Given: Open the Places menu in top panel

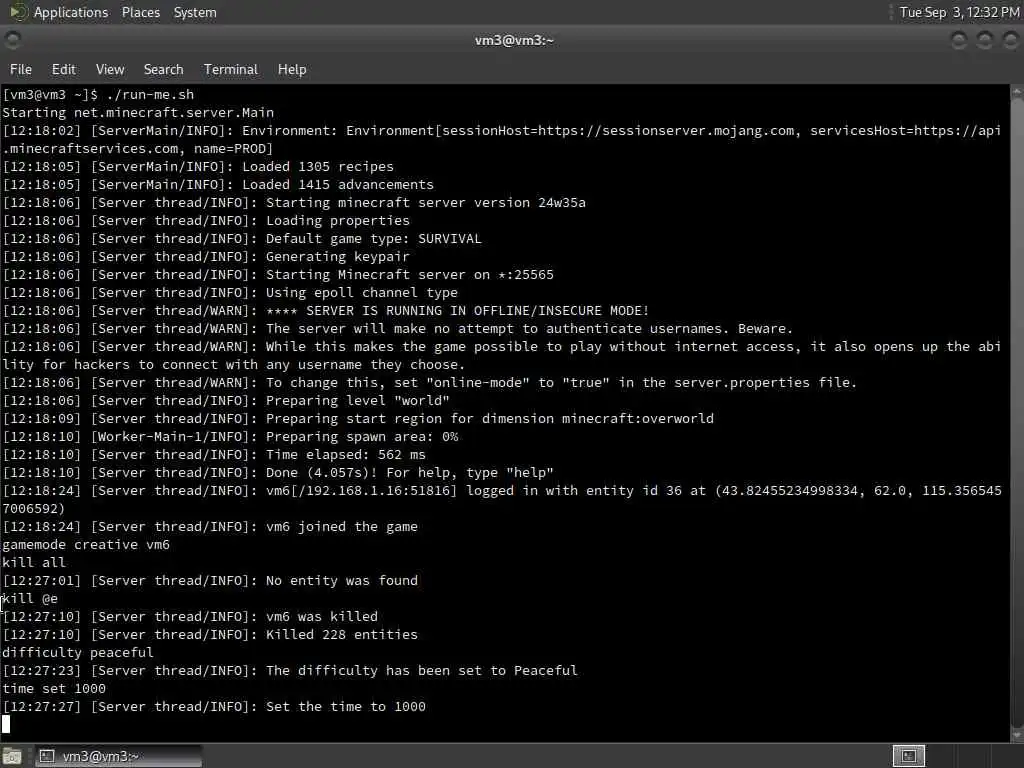Looking at the screenshot, I should tap(140, 12).
